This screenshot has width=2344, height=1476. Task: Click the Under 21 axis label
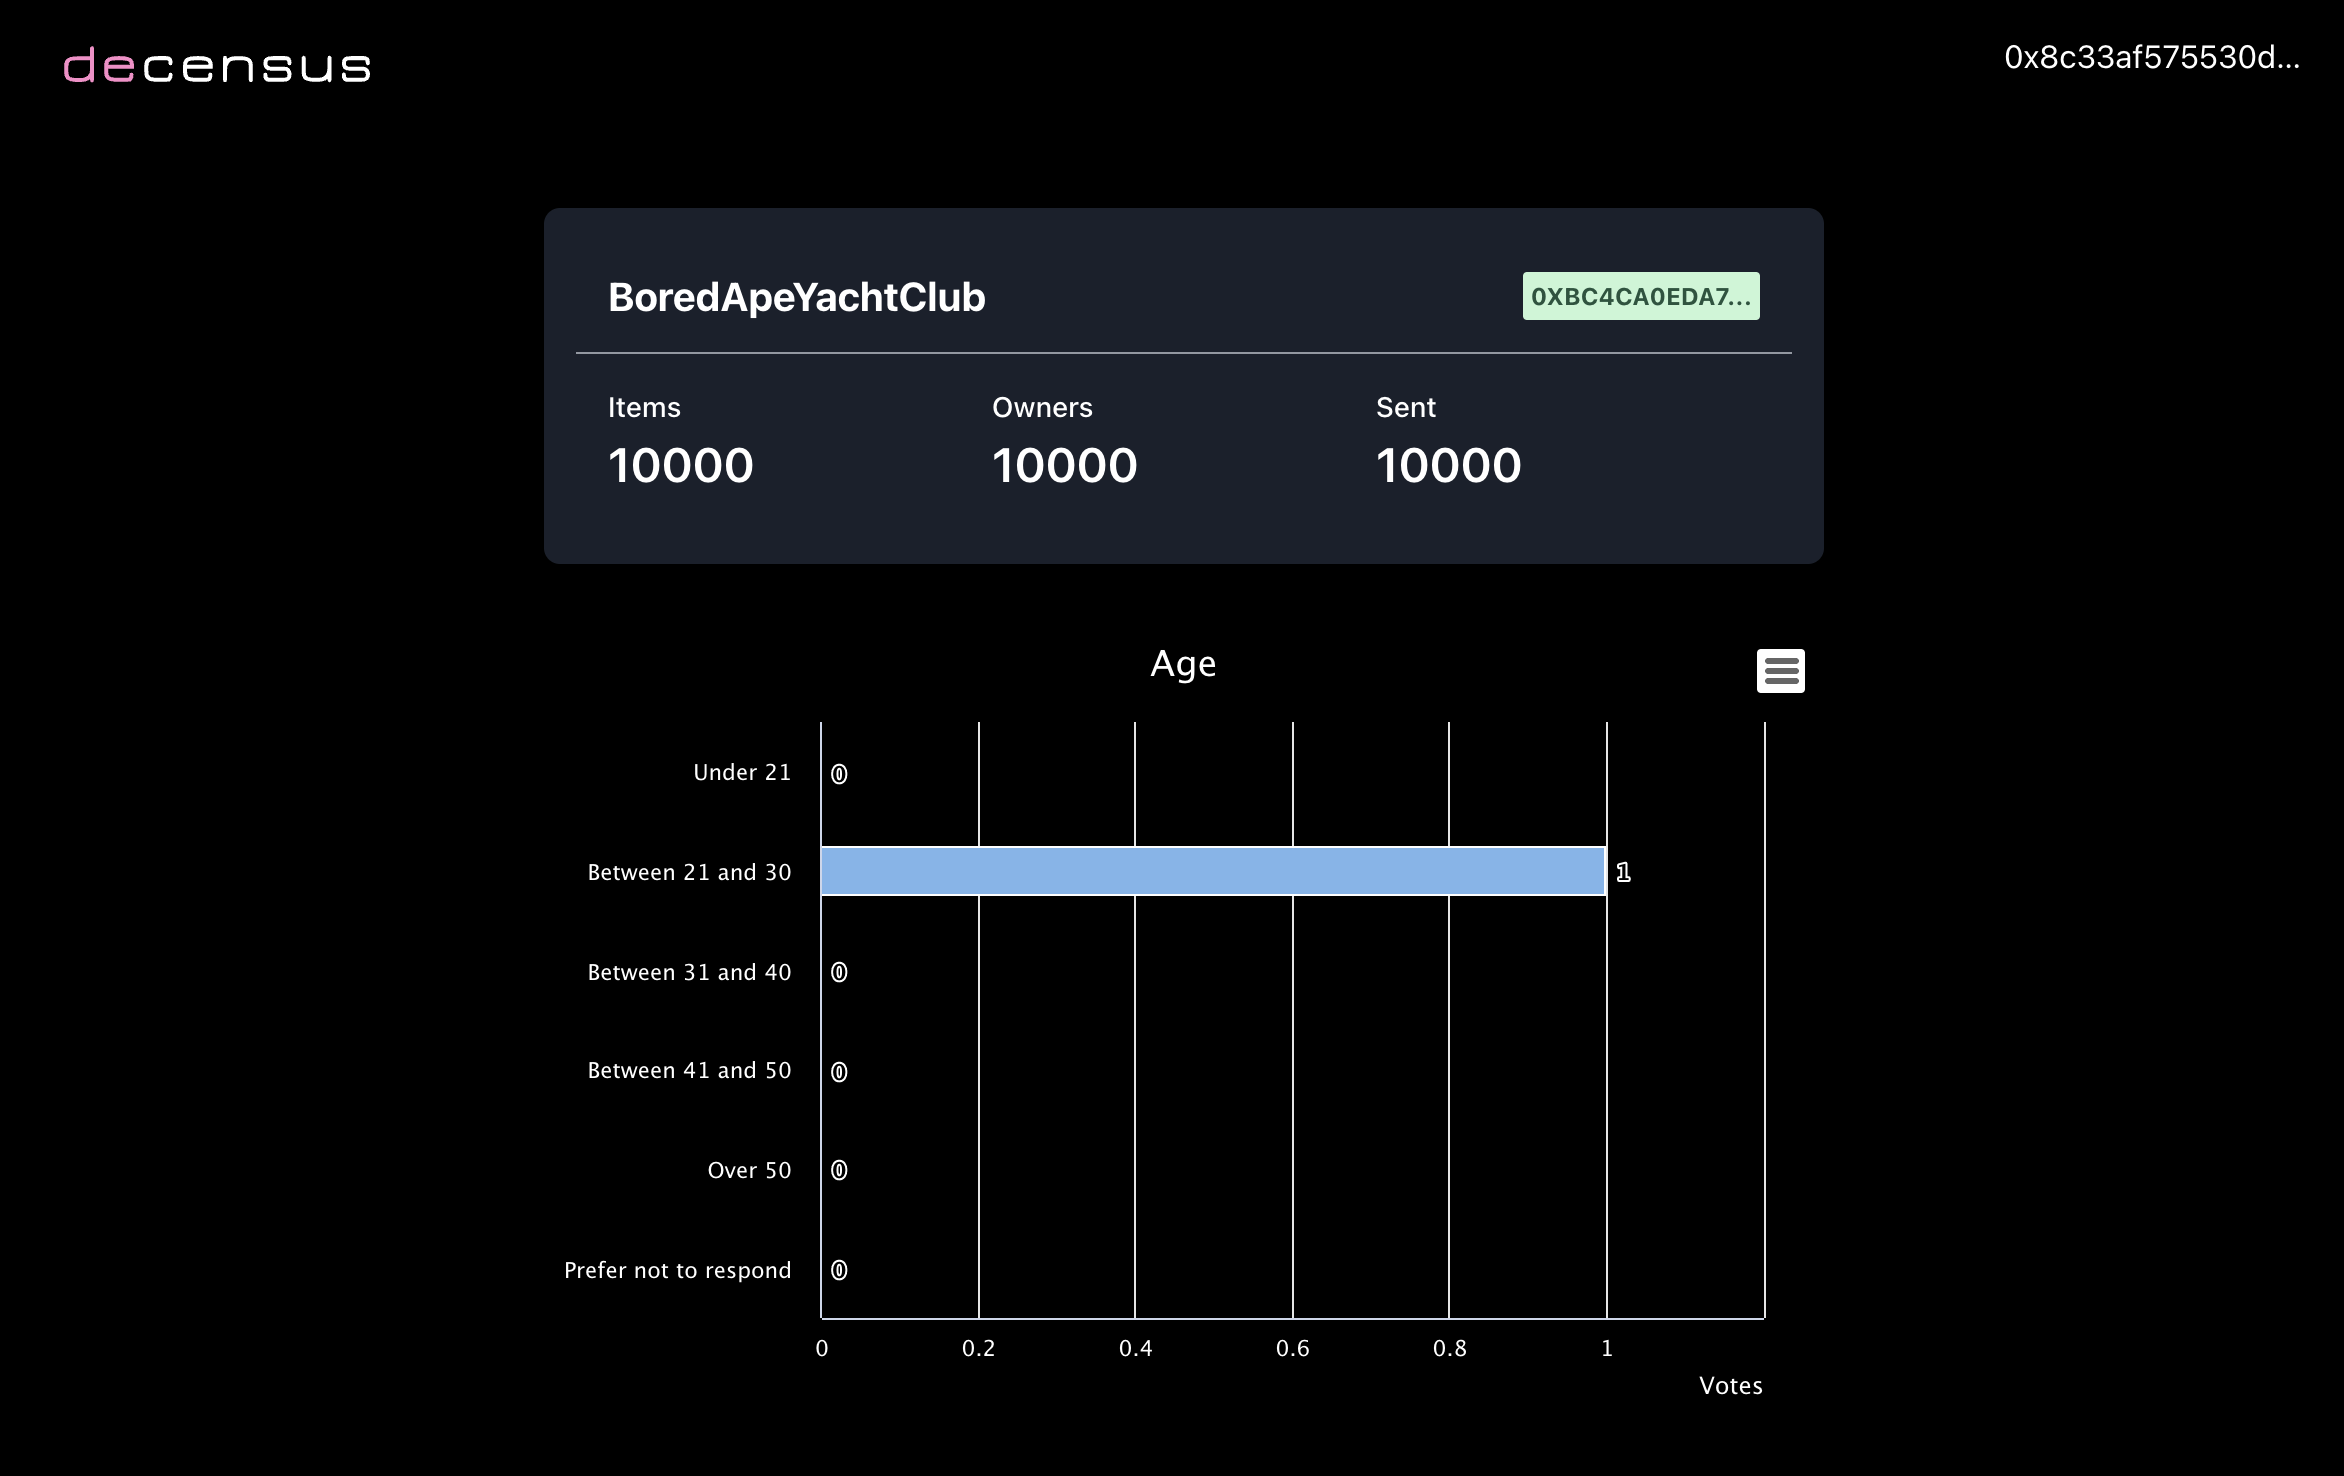click(742, 773)
